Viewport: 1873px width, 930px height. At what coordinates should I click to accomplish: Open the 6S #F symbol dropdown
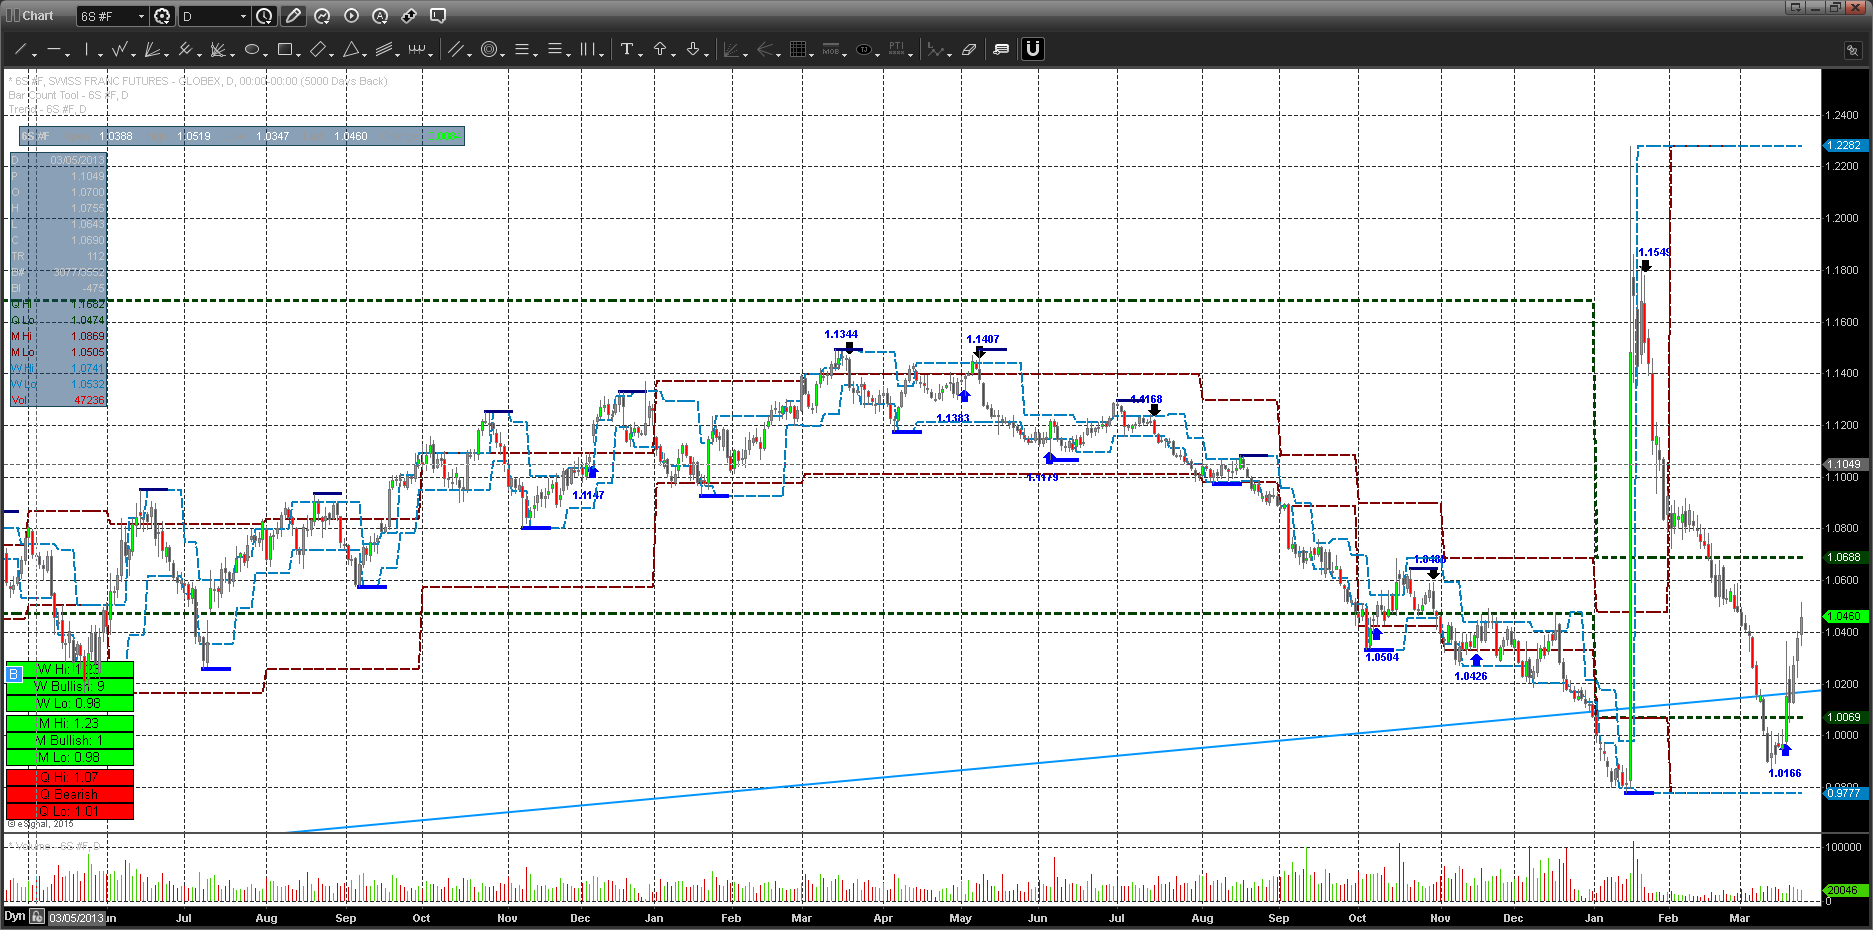[x=112, y=16]
